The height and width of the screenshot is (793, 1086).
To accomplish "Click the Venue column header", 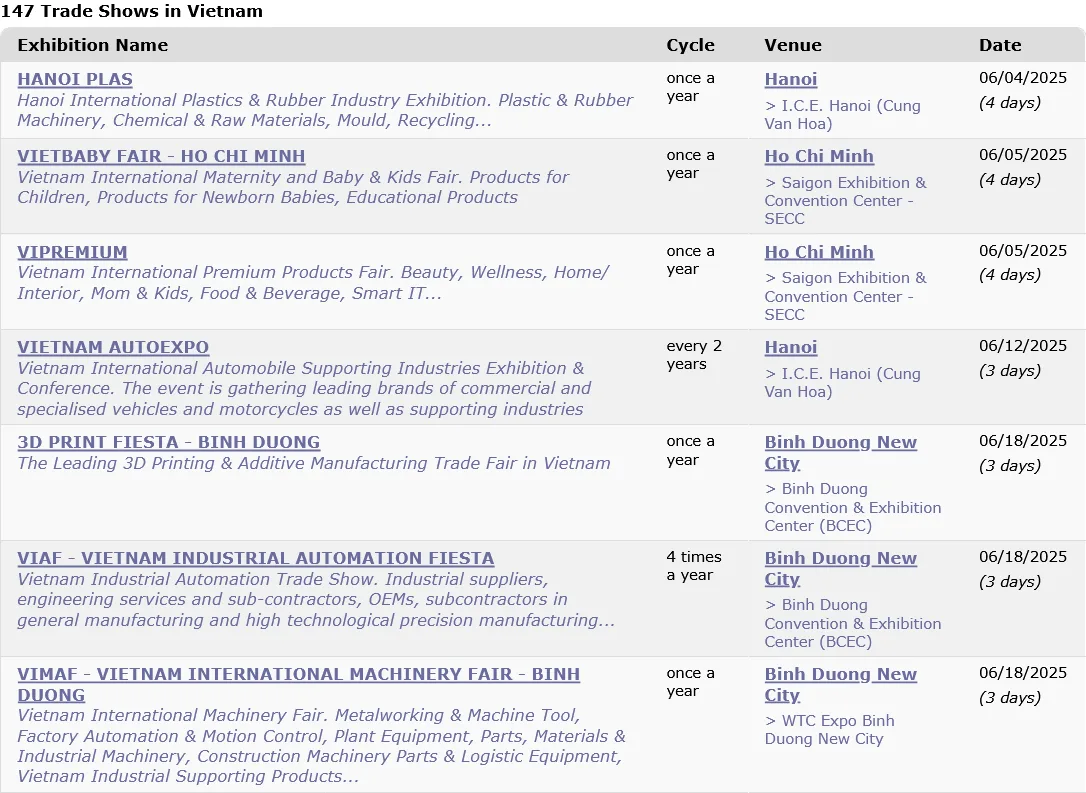I will pos(792,45).
